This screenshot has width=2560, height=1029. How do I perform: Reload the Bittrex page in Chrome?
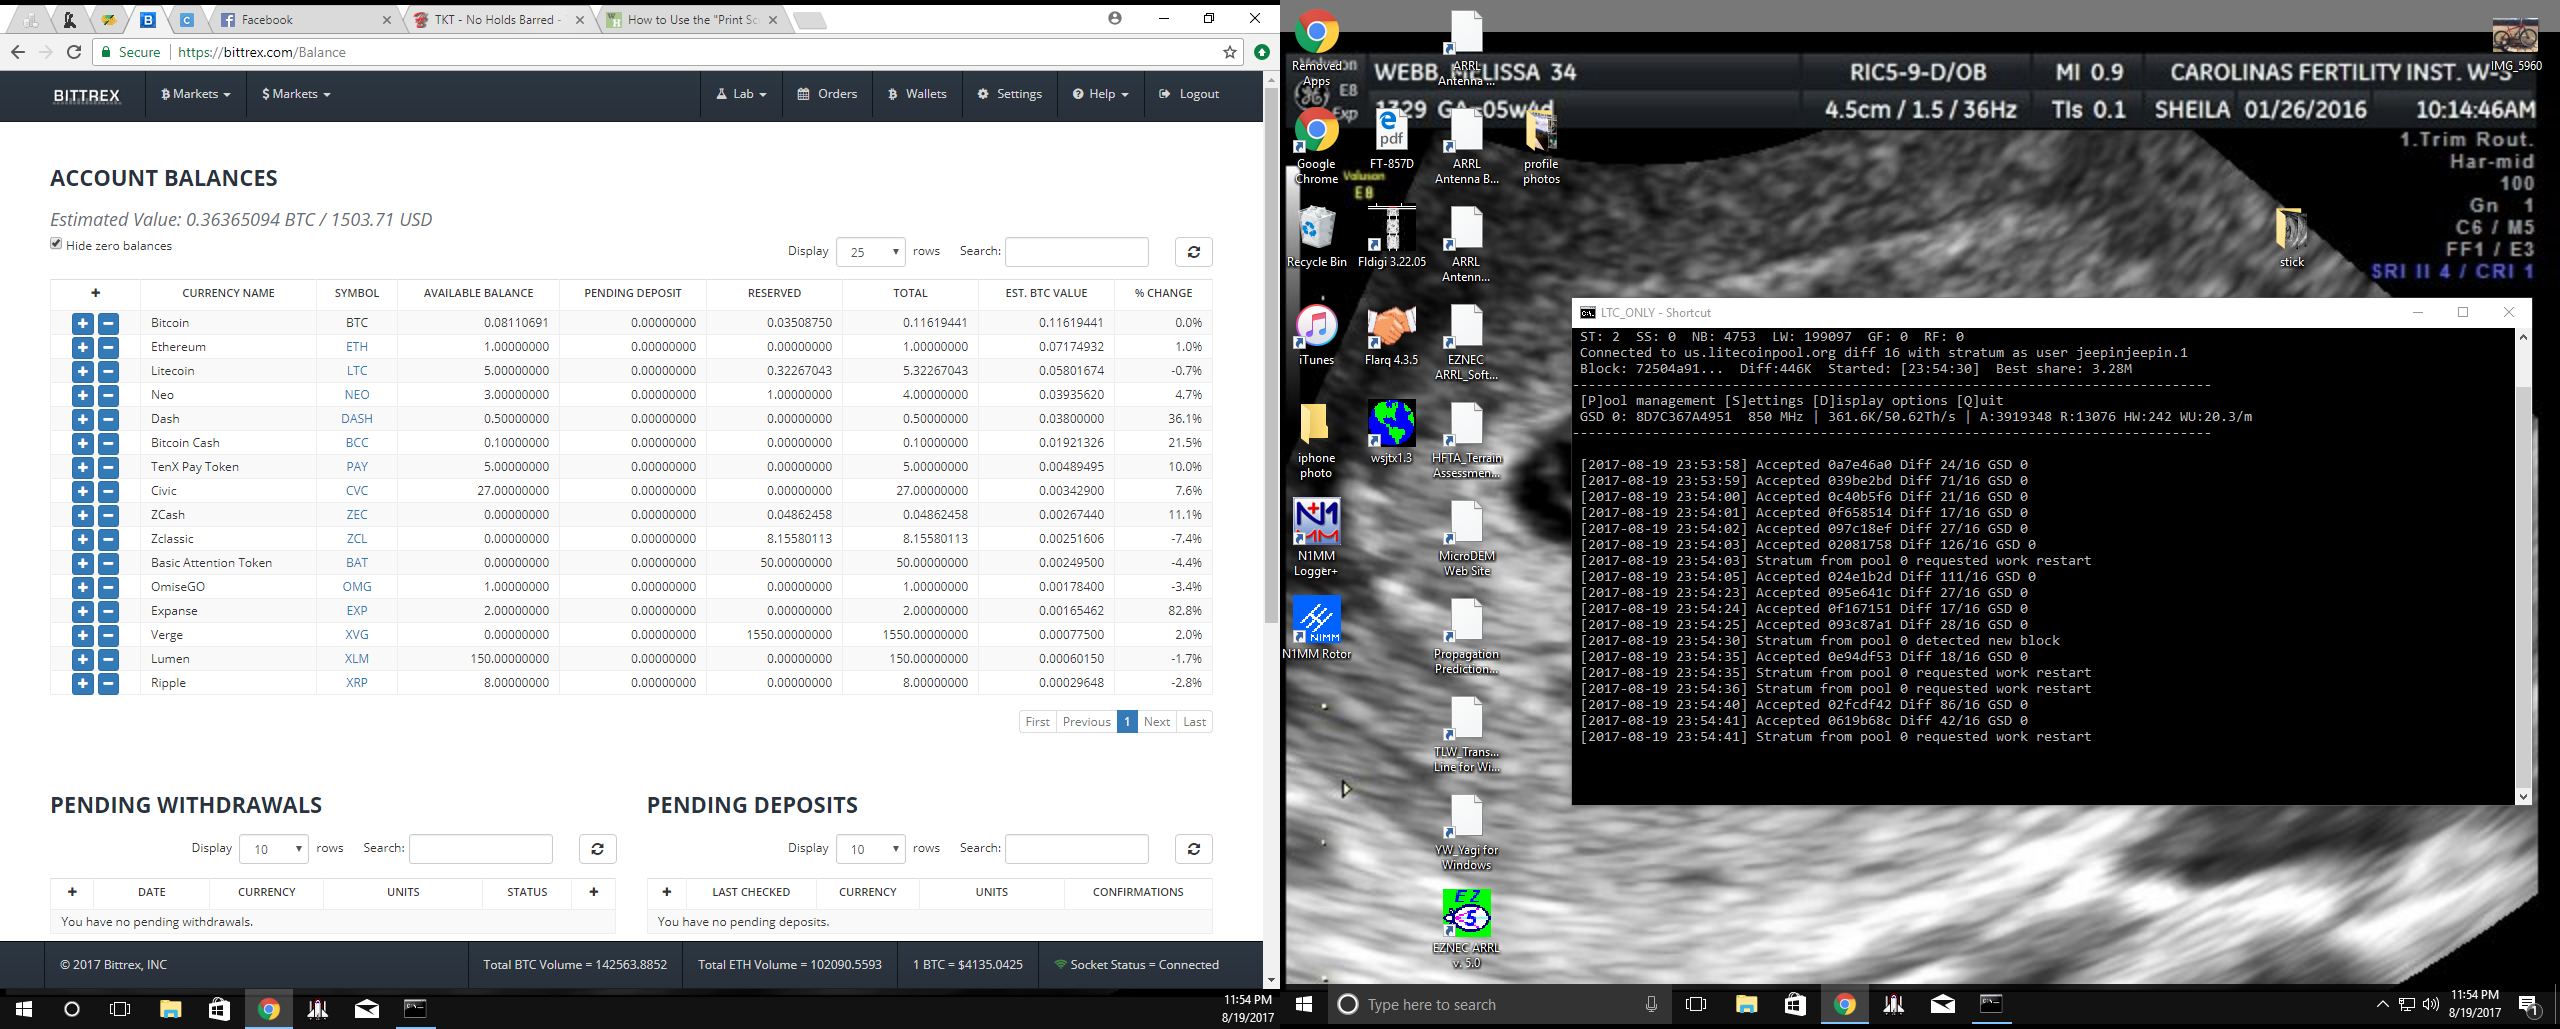click(x=74, y=52)
